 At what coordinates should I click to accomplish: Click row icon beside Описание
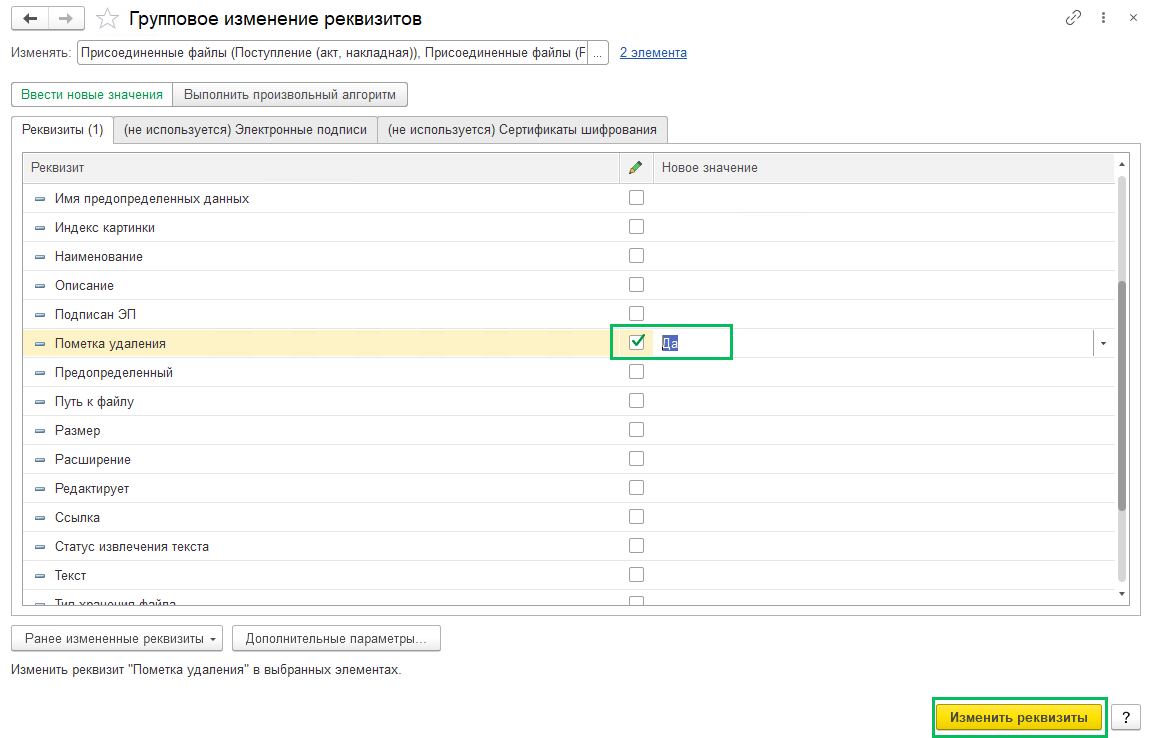tap(40, 286)
